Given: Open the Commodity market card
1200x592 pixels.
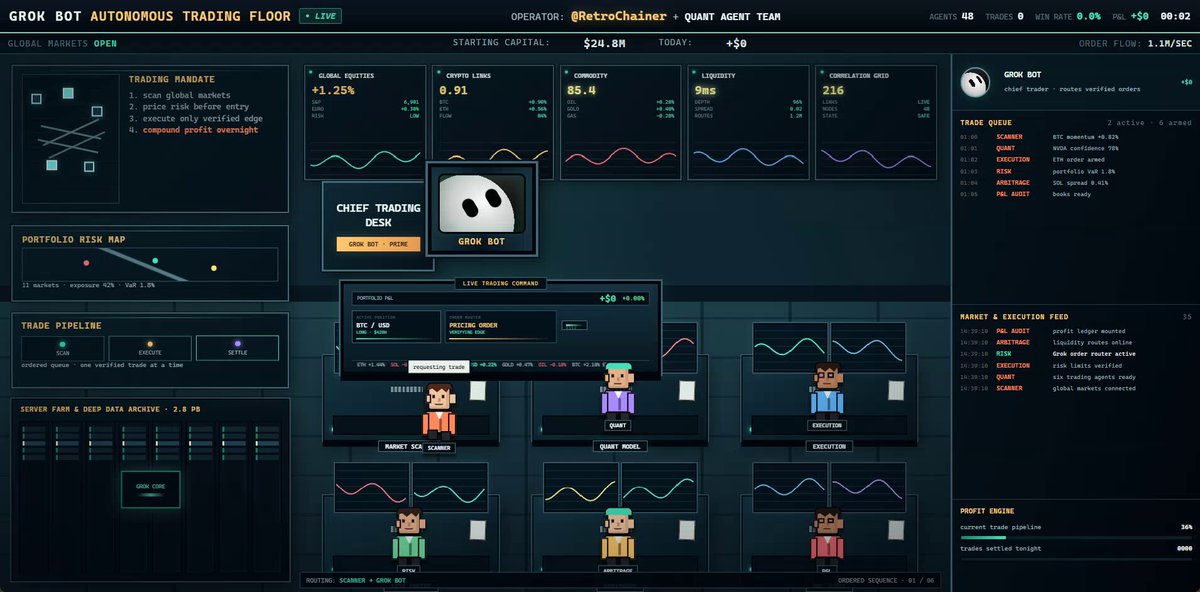Looking at the screenshot, I should 620,122.
